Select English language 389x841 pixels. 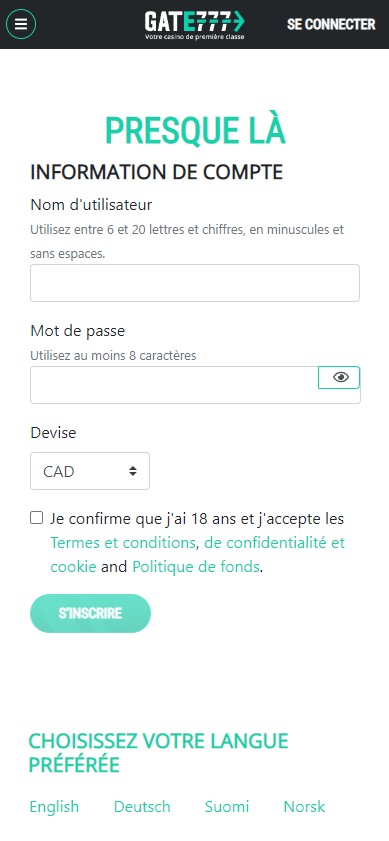coord(54,807)
